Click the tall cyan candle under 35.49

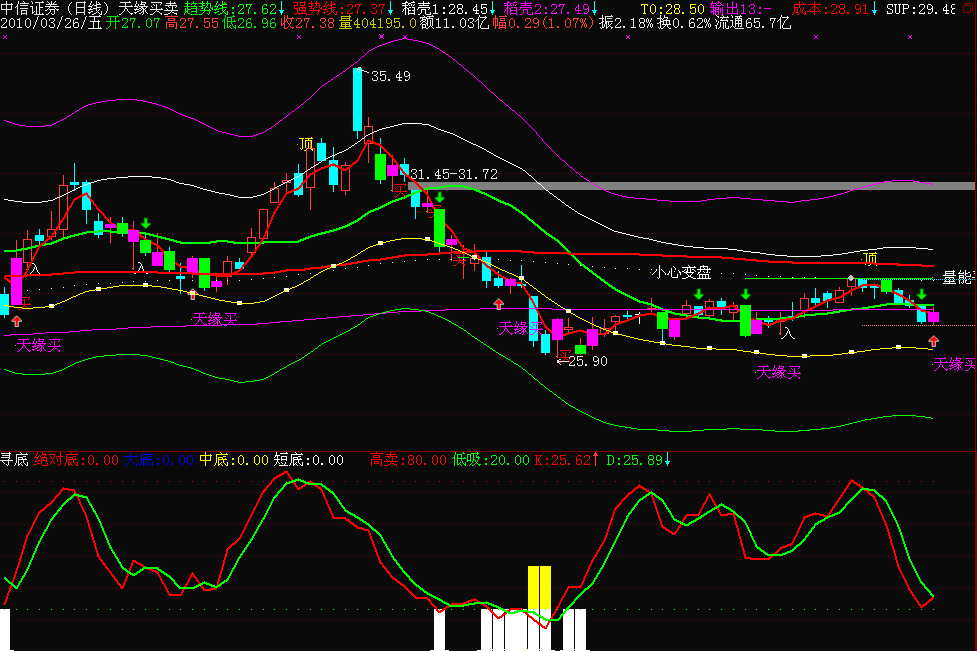tap(358, 100)
